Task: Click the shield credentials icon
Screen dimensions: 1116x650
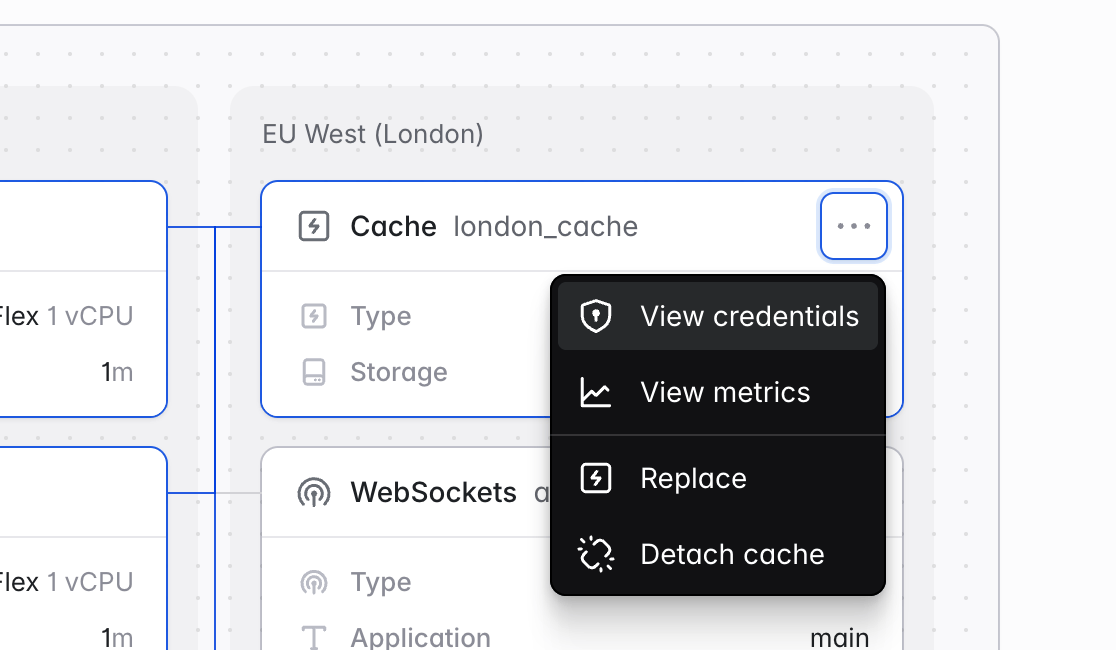Action: click(596, 316)
